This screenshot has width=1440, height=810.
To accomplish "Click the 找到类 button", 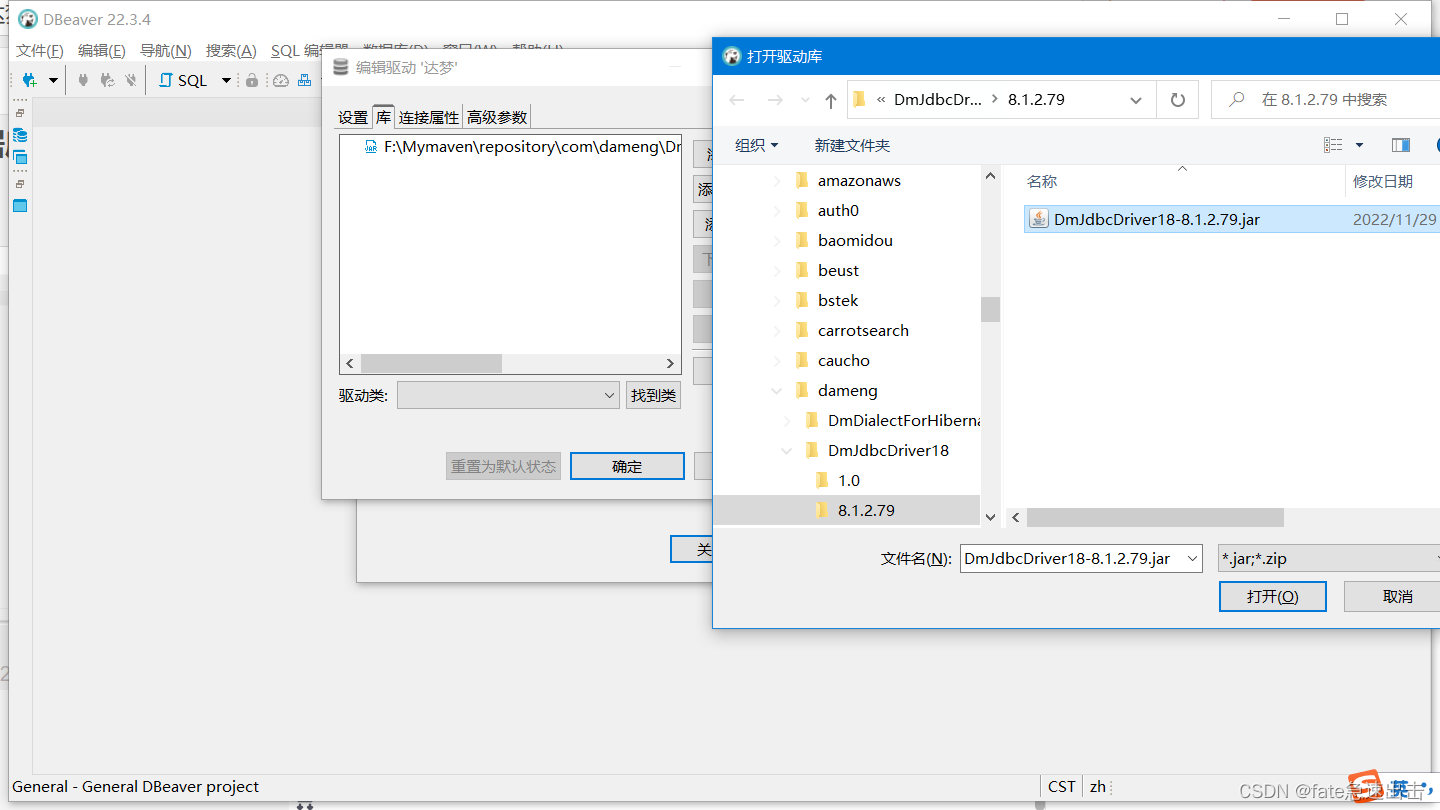I will 654,395.
